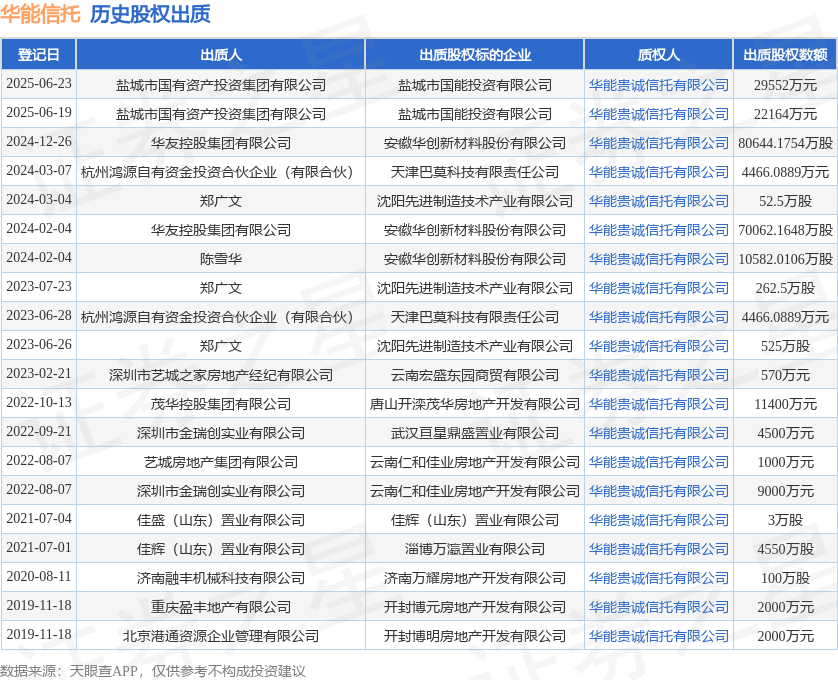
Task: Click the 出质股权数额 column header
Action: click(x=785, y=55)
